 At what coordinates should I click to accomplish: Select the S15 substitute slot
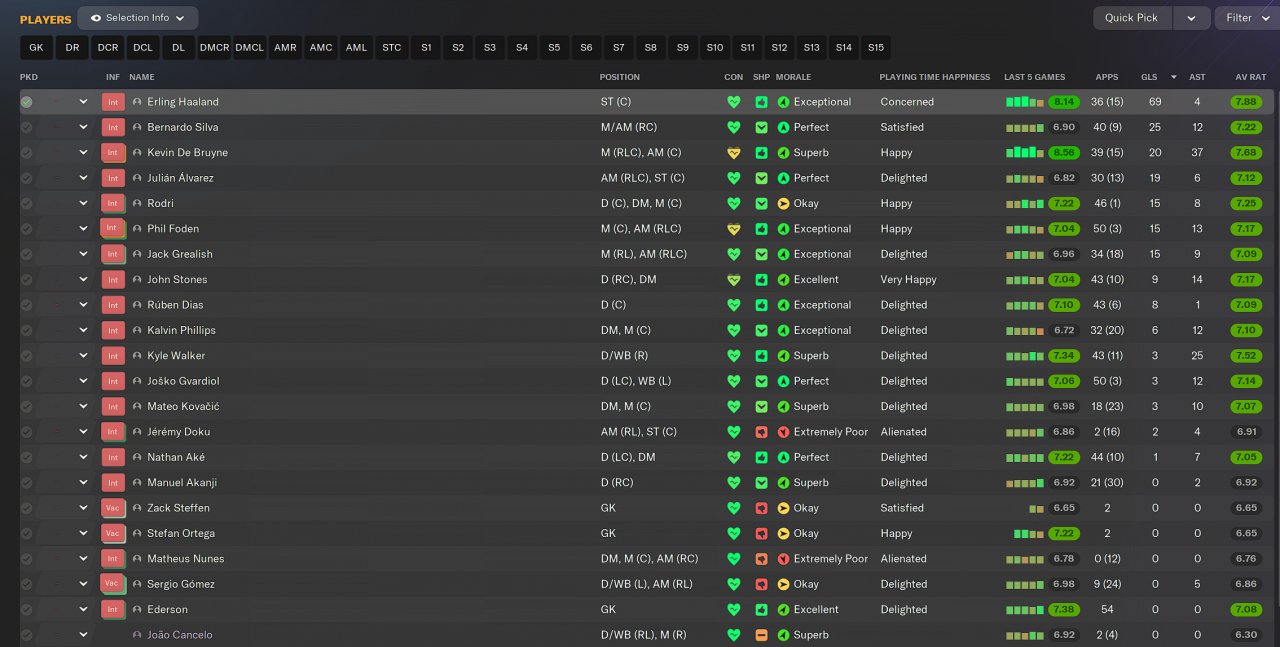pyautogui.click(x=876, y=47)
